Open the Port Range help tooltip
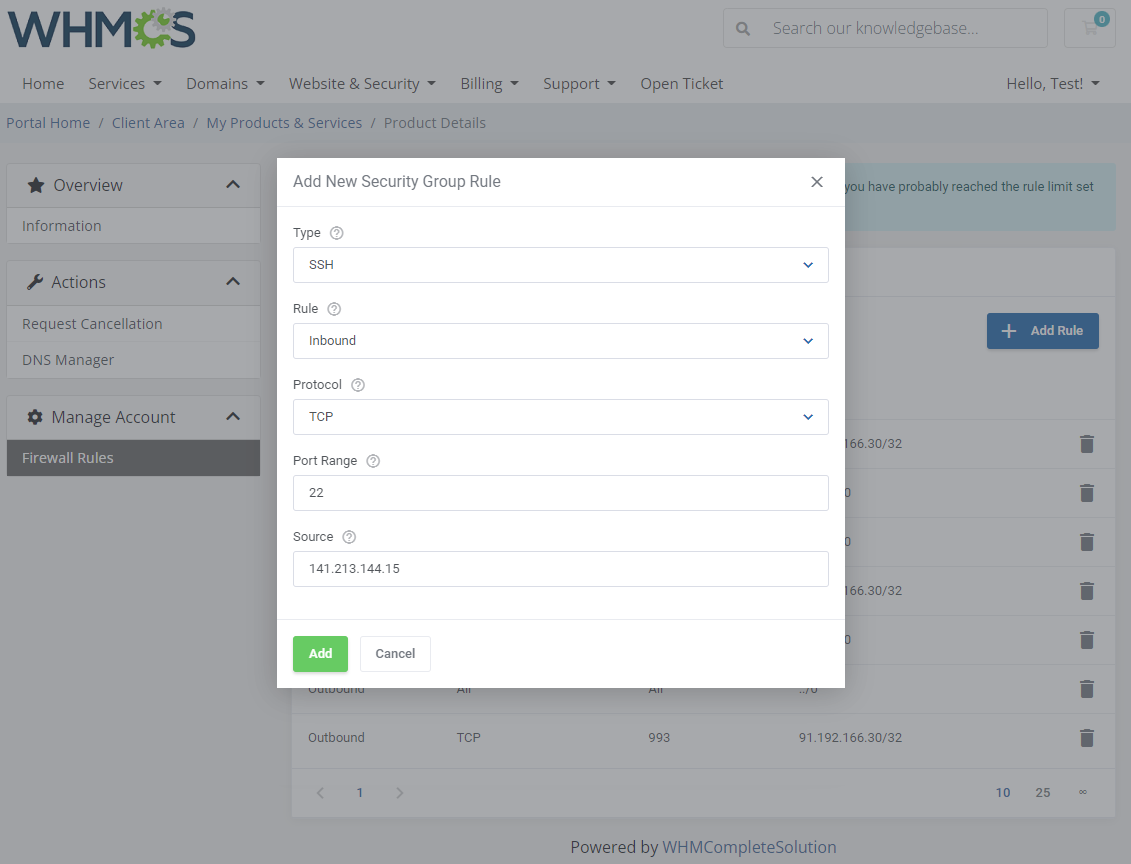 372,460
